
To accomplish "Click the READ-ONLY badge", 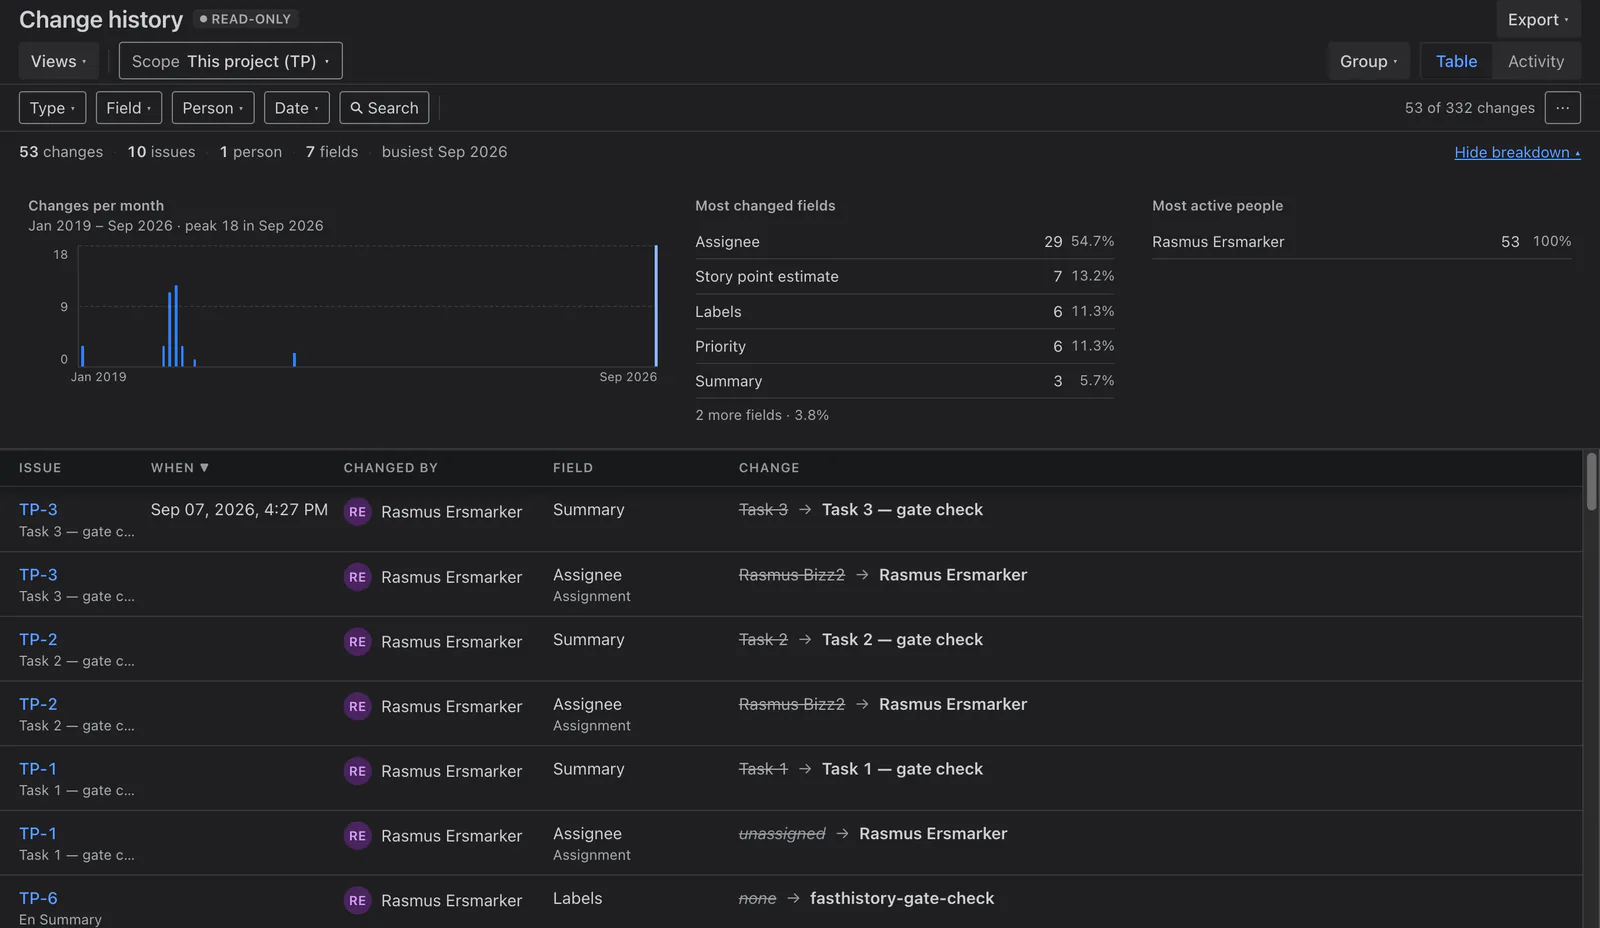I will pyautogui.click(x=246, y=19).
